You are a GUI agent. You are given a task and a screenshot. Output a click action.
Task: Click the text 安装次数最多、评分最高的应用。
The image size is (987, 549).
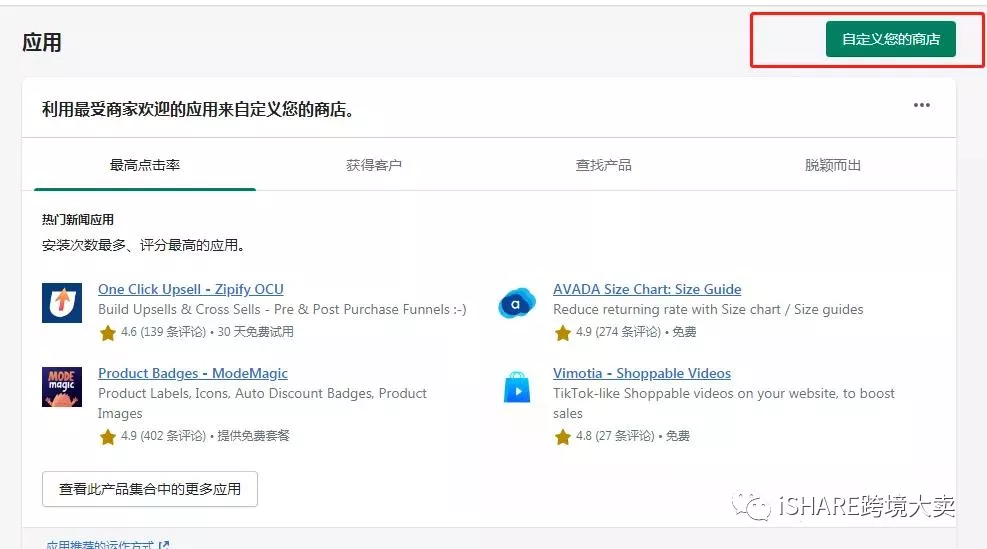tap(144, 245)
